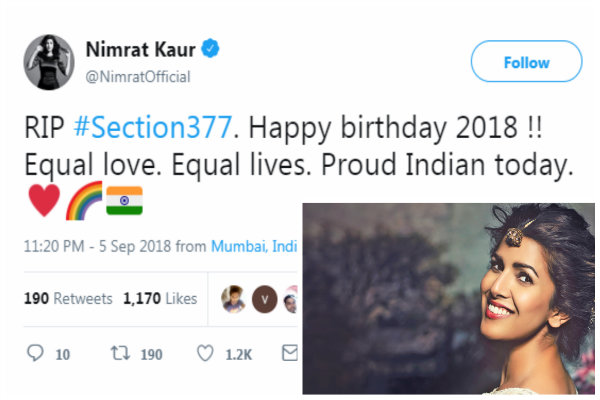The height and width of the screenshot is (400, 600).
Task: Click the first liker's photo avatar
Action: (234, 297)
